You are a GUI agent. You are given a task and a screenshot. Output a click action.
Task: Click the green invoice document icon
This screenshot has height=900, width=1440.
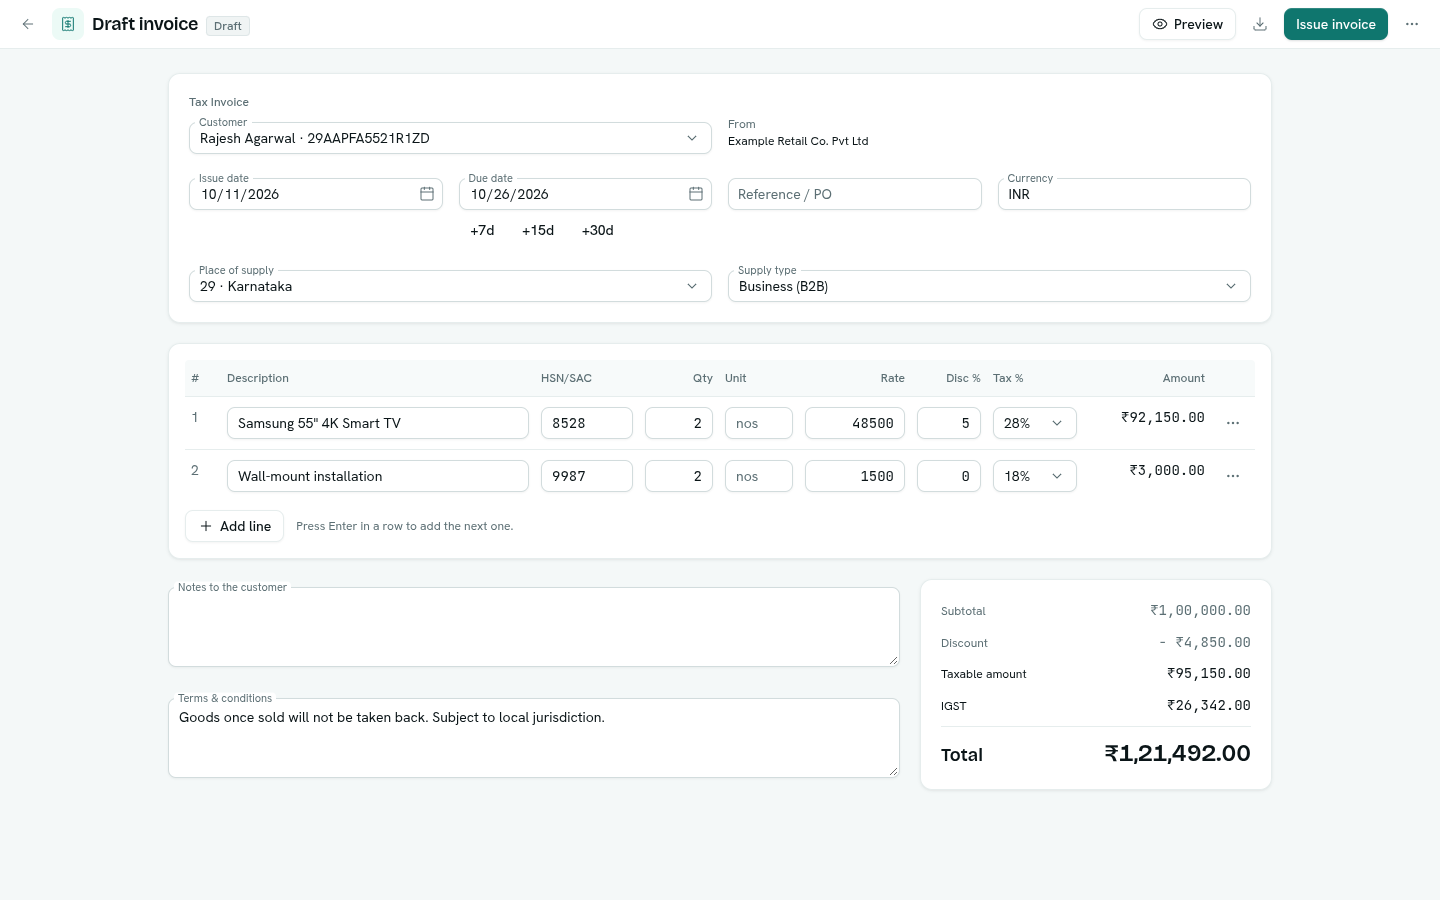68,24
